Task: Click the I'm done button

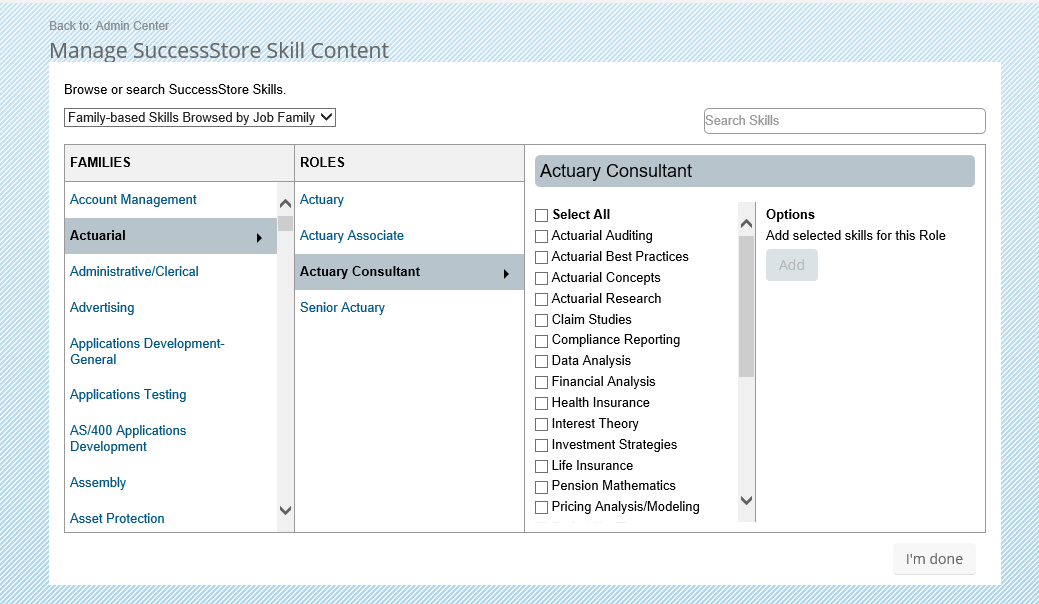Action: point(934,559)
